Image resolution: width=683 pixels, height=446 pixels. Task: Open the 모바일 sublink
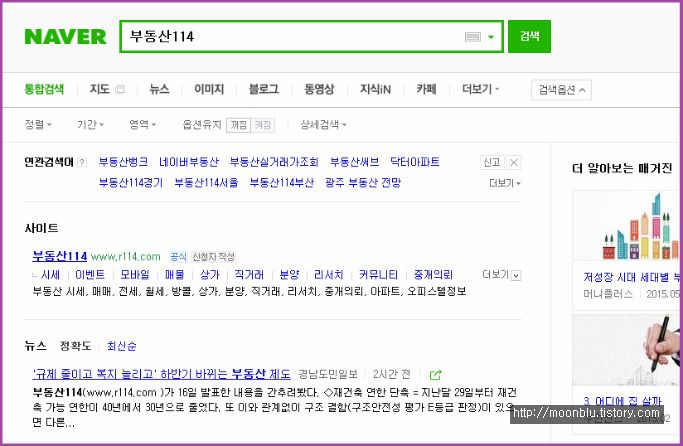pos(135,275)
